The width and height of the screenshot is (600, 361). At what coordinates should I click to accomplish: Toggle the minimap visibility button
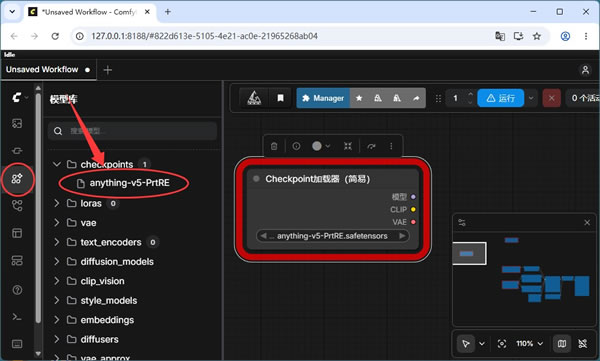coord(561,343)
